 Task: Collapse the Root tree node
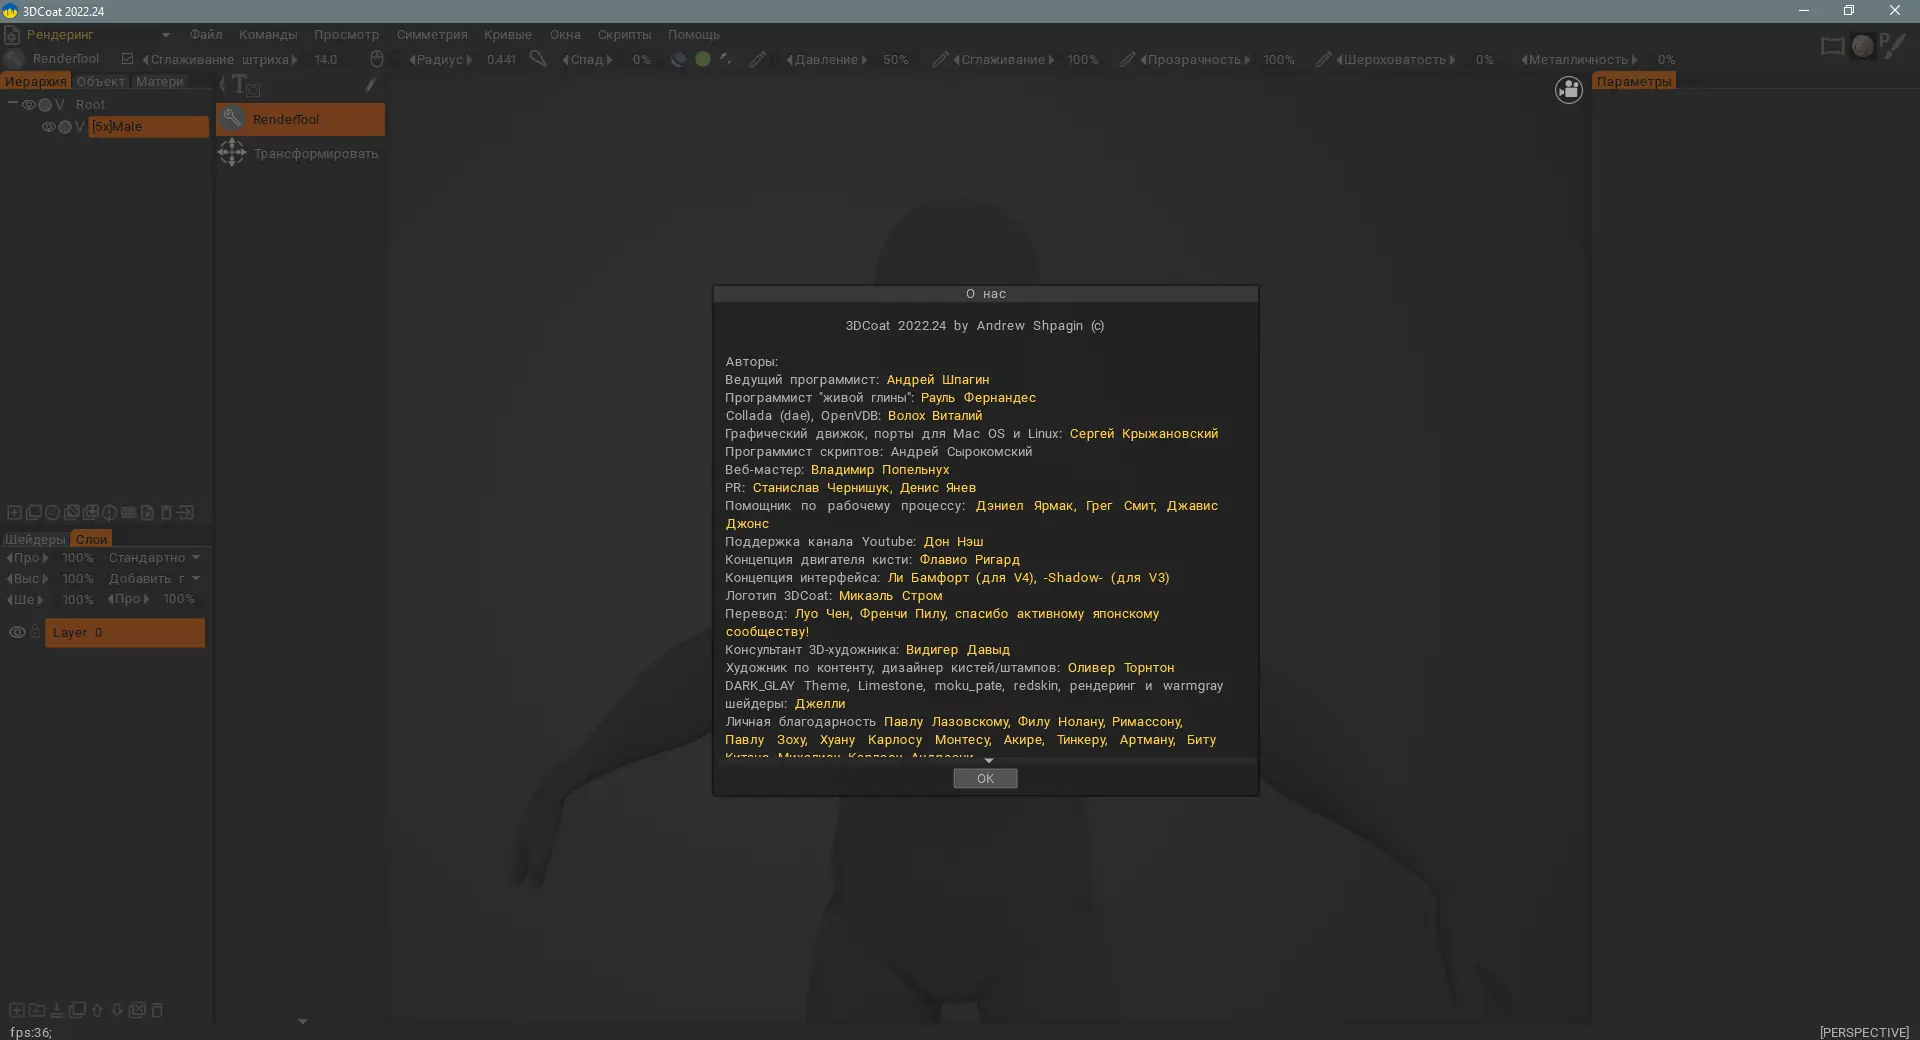[12, 103]
